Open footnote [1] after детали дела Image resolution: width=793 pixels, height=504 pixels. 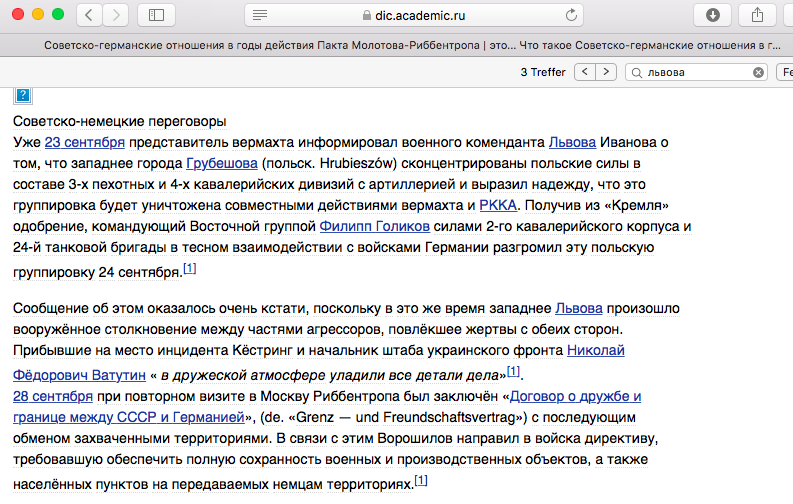(513, 372)
